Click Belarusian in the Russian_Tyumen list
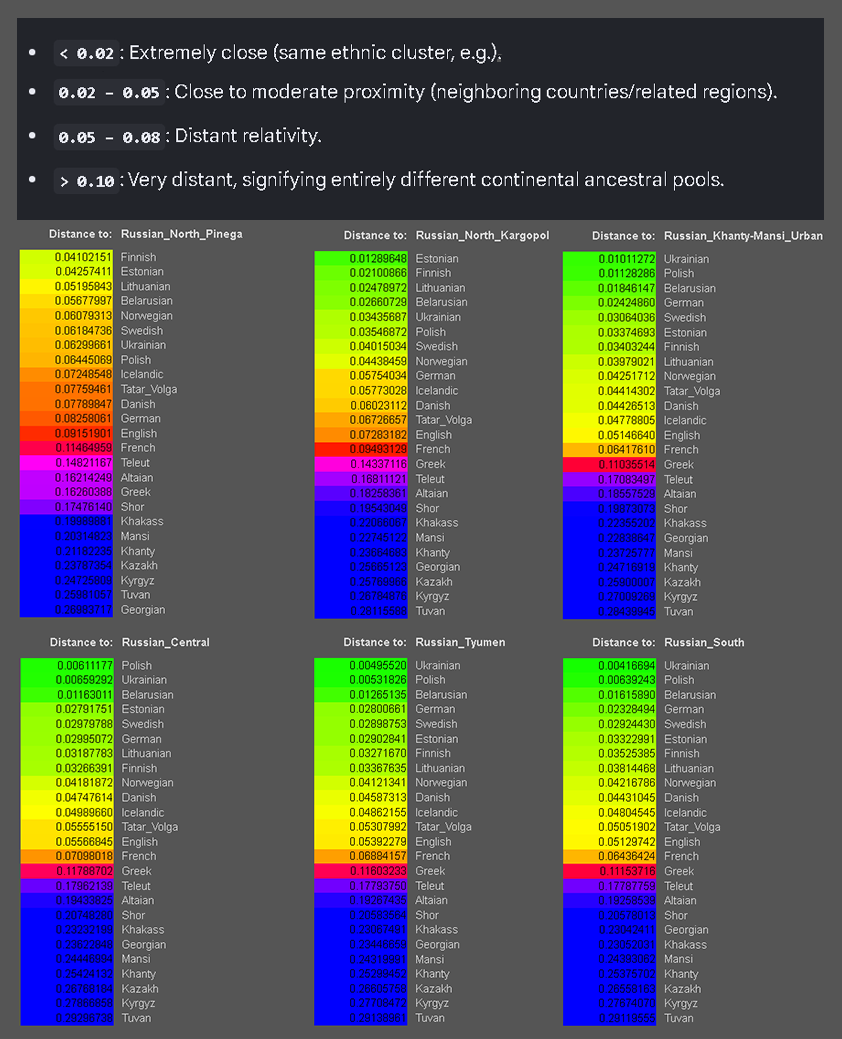Image resolution: width=842 pixels, height=1039 pixels. [441, 694]
